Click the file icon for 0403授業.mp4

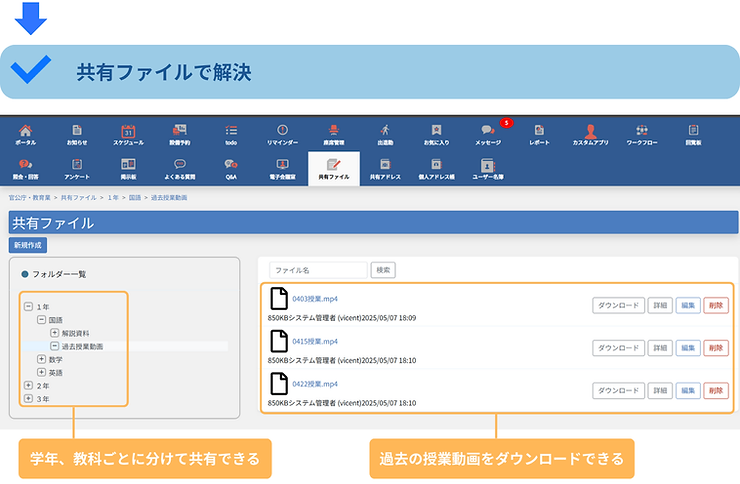(279, 300)
